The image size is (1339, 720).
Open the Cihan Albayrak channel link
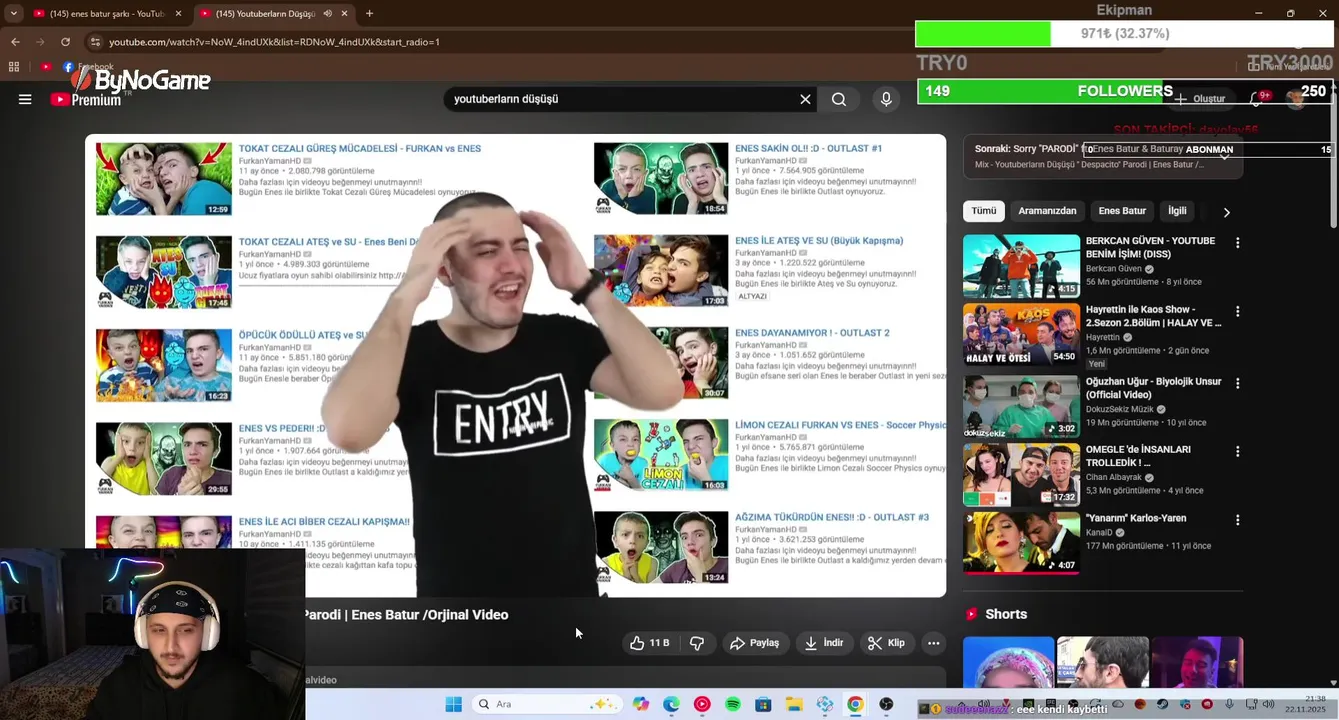pos(1115,478)
